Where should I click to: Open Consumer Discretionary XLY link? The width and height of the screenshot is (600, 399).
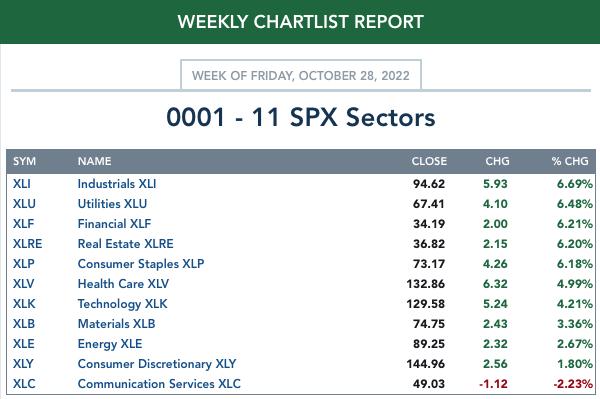(x=157, y=364)
